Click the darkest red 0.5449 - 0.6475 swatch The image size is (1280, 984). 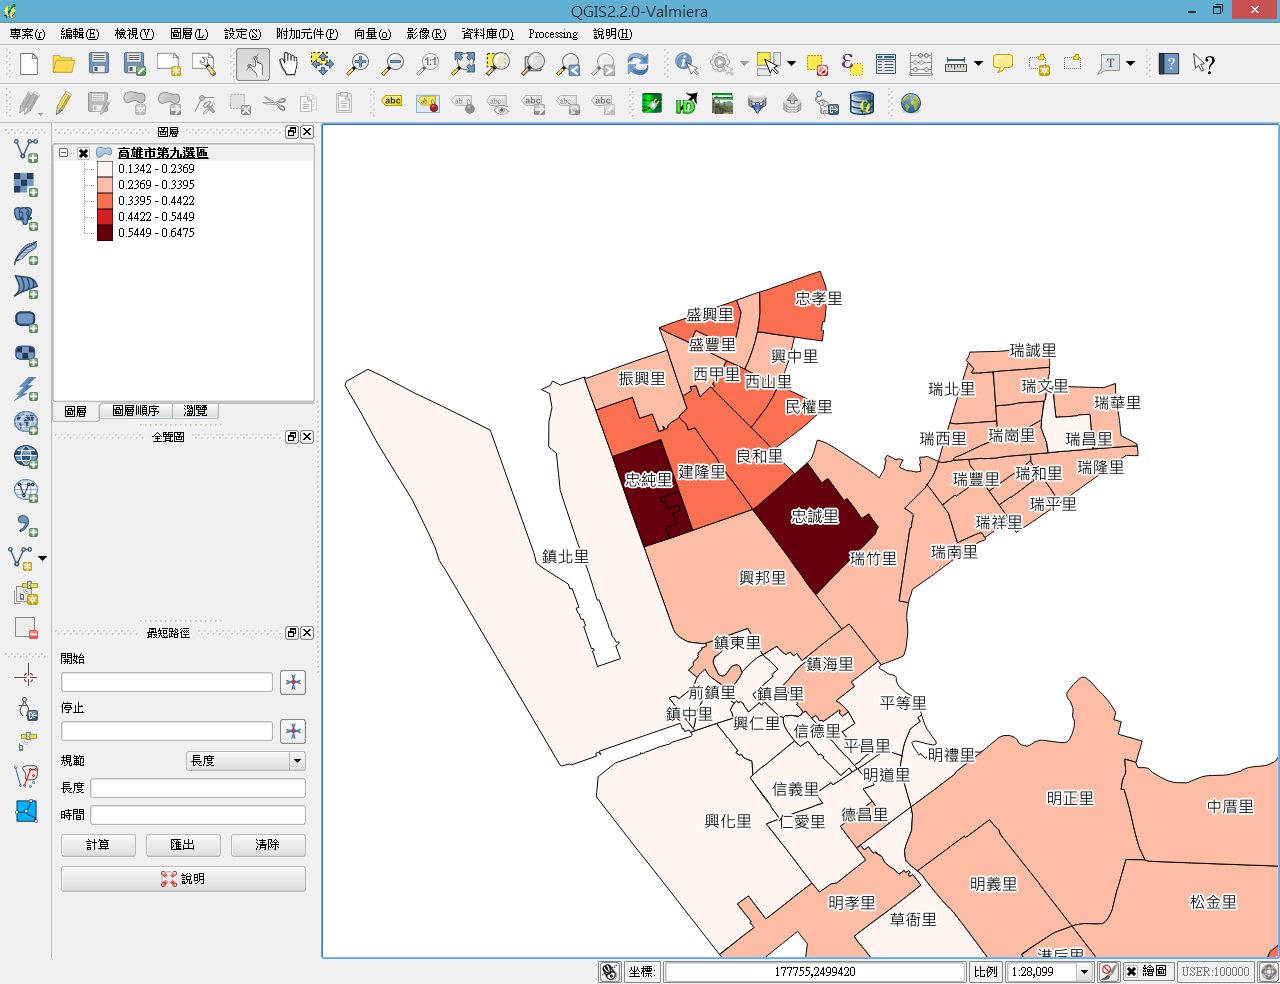coord(105,233)
